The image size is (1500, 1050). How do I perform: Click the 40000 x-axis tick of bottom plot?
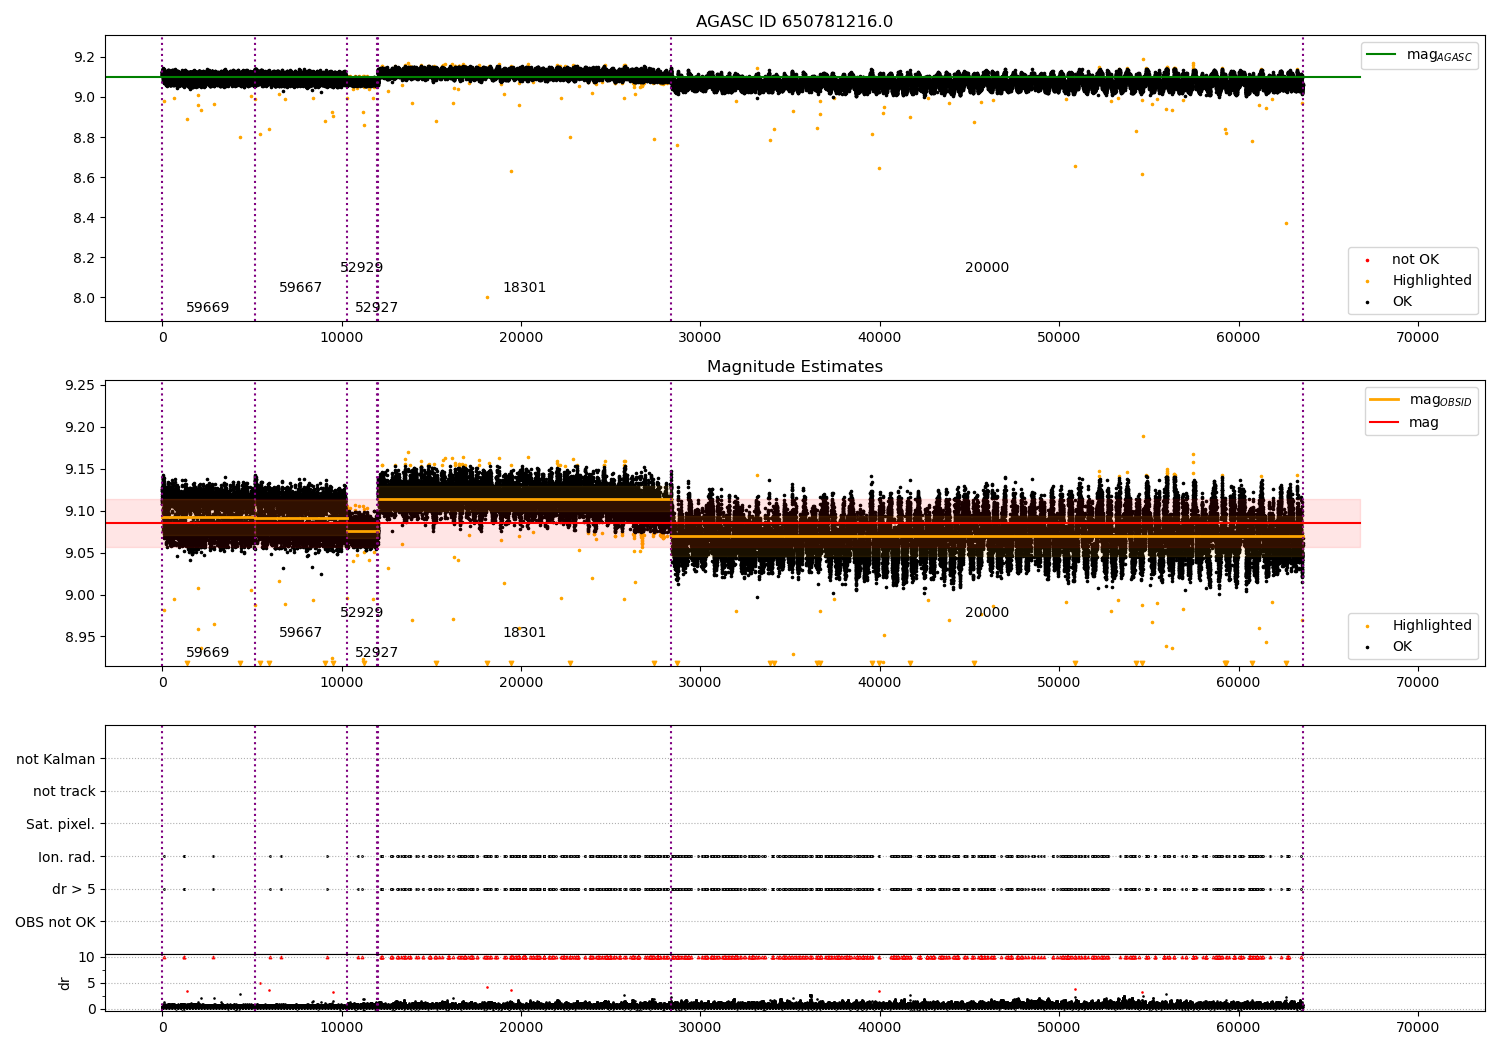click(x=880, y=1027)
